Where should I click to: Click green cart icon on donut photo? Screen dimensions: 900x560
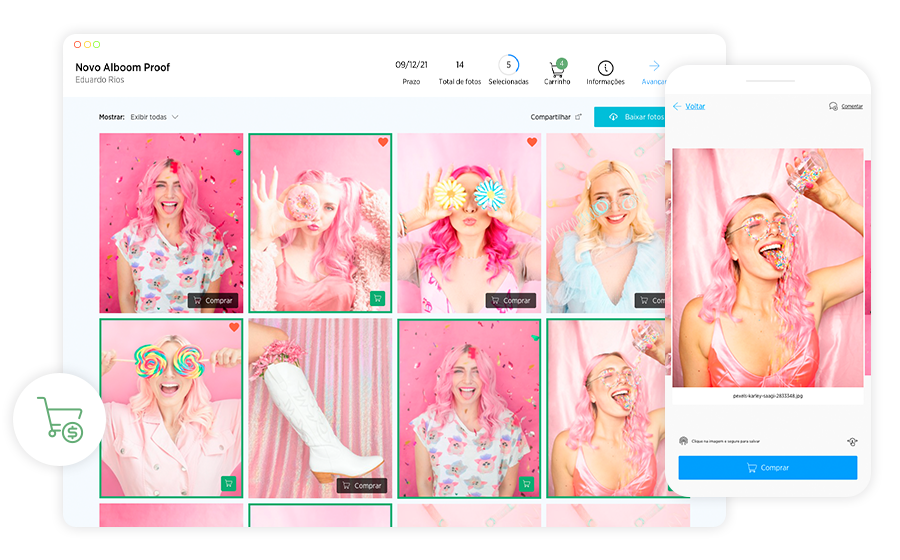point(377,298)
